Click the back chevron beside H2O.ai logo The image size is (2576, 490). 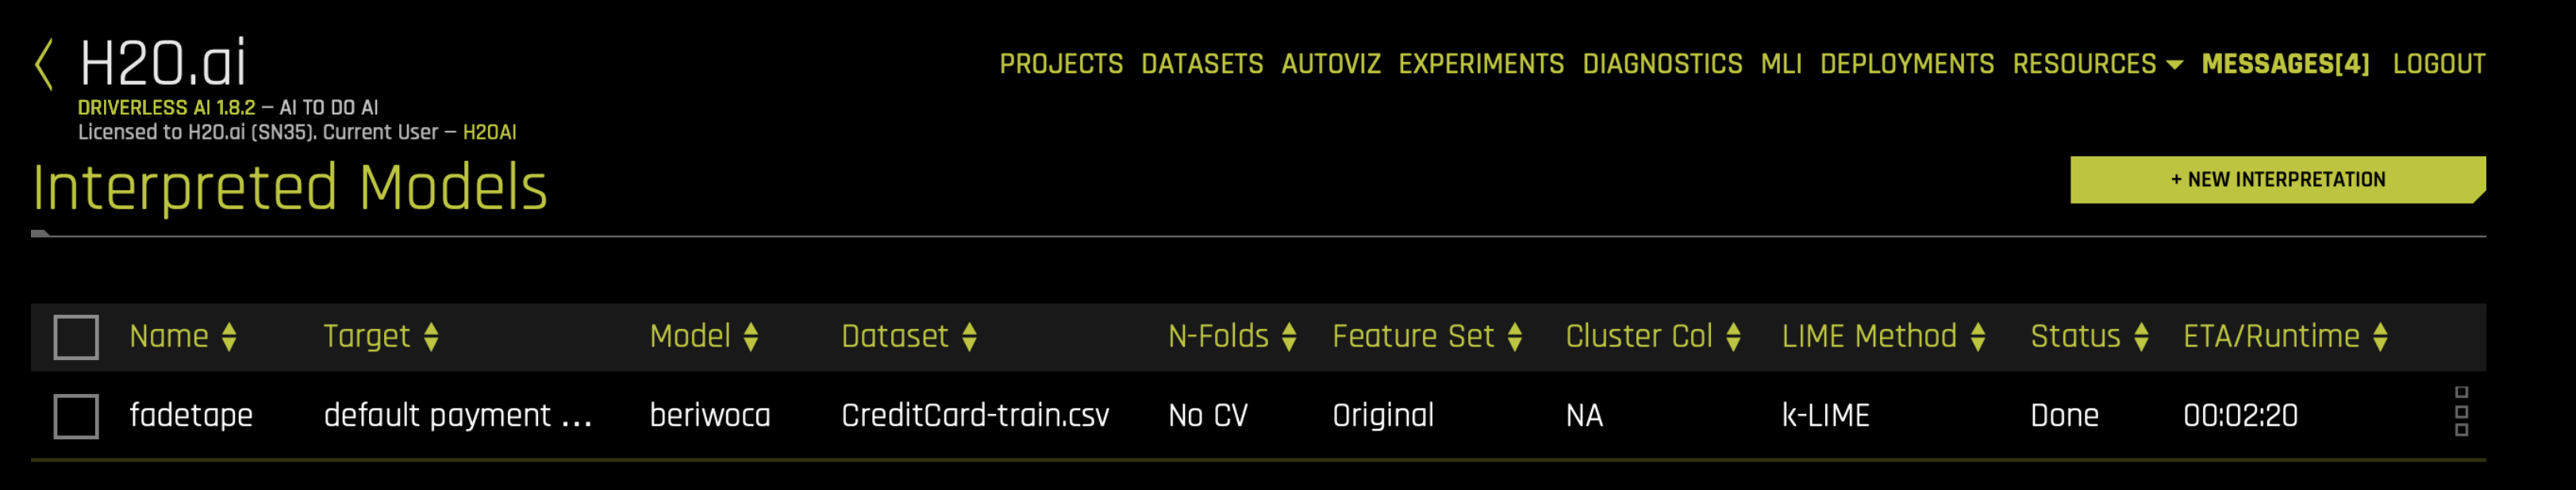pyautogui.click(x=43, y=65)
